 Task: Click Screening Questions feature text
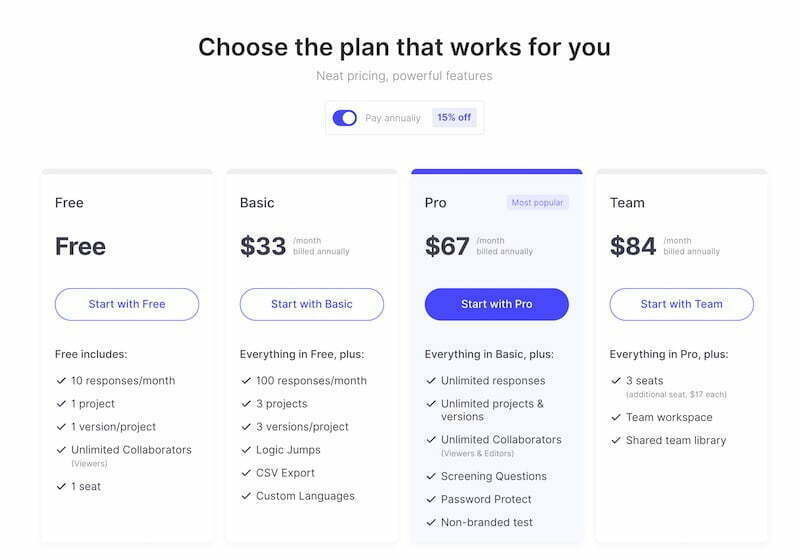494,476
